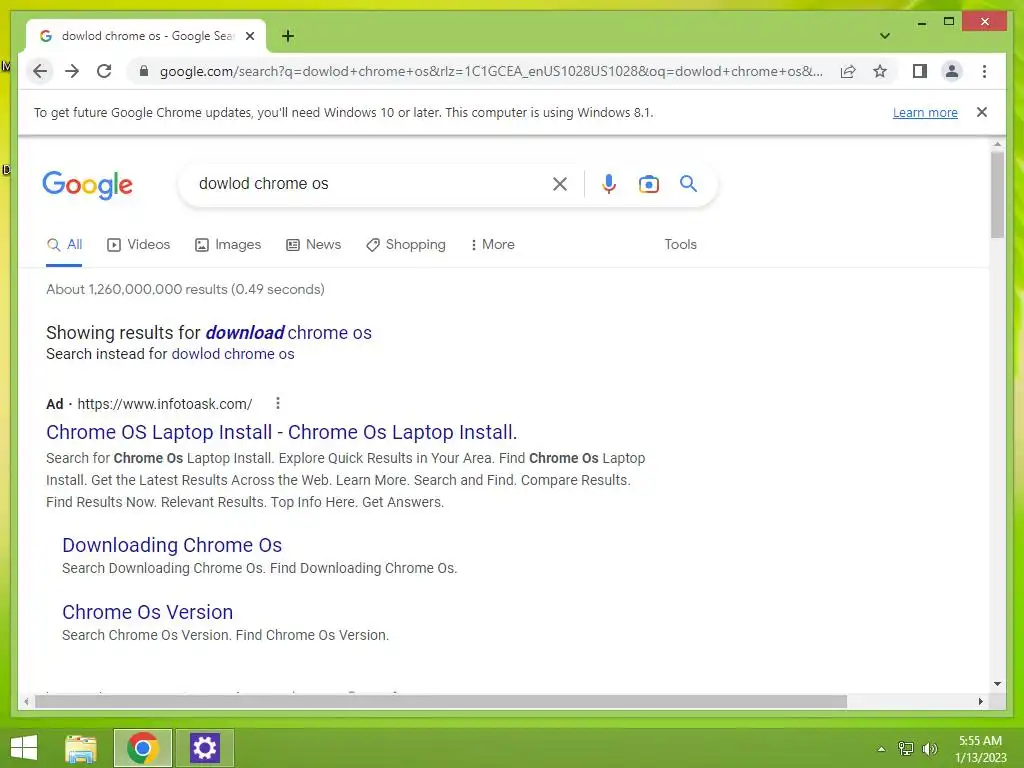The image size is (1024, 768).
Task: Follow the corrected 'download chrome os' link
Action: point(289,332)
